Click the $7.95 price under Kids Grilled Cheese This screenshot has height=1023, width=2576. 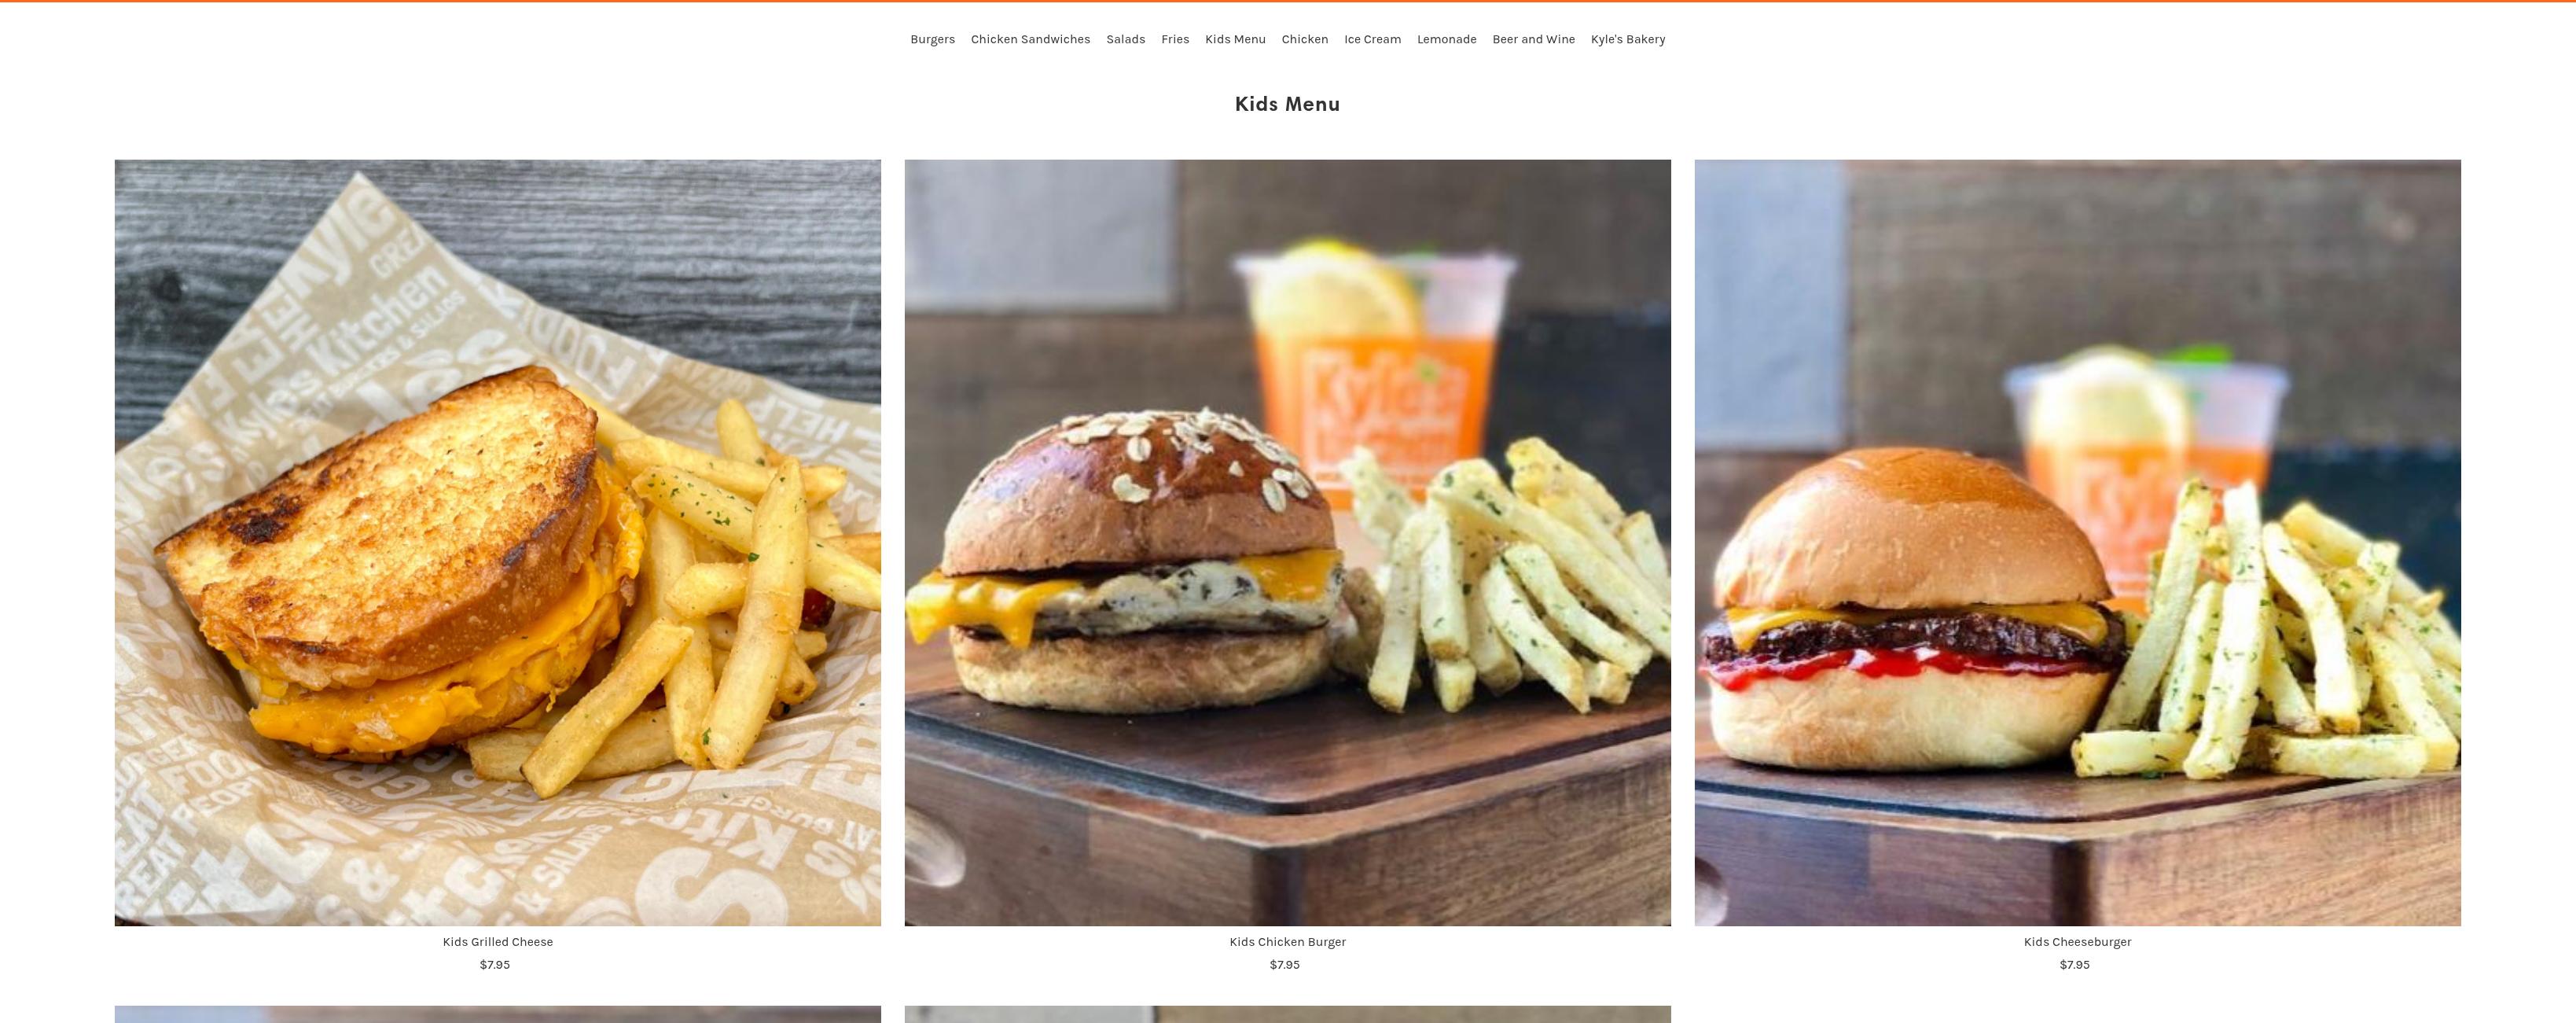(495, 965)
